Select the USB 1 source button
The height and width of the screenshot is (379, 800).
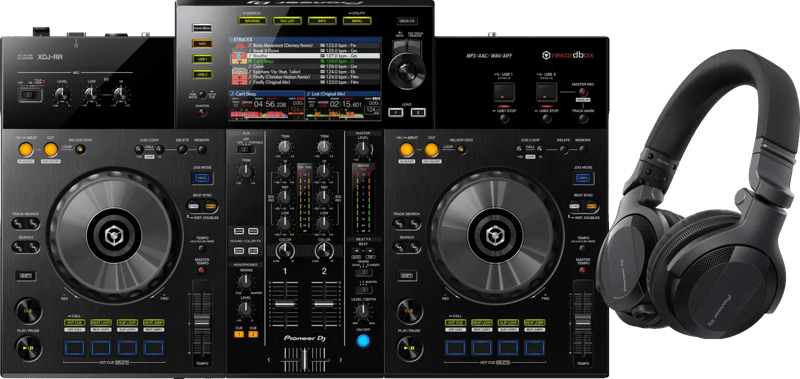point(202,59)
